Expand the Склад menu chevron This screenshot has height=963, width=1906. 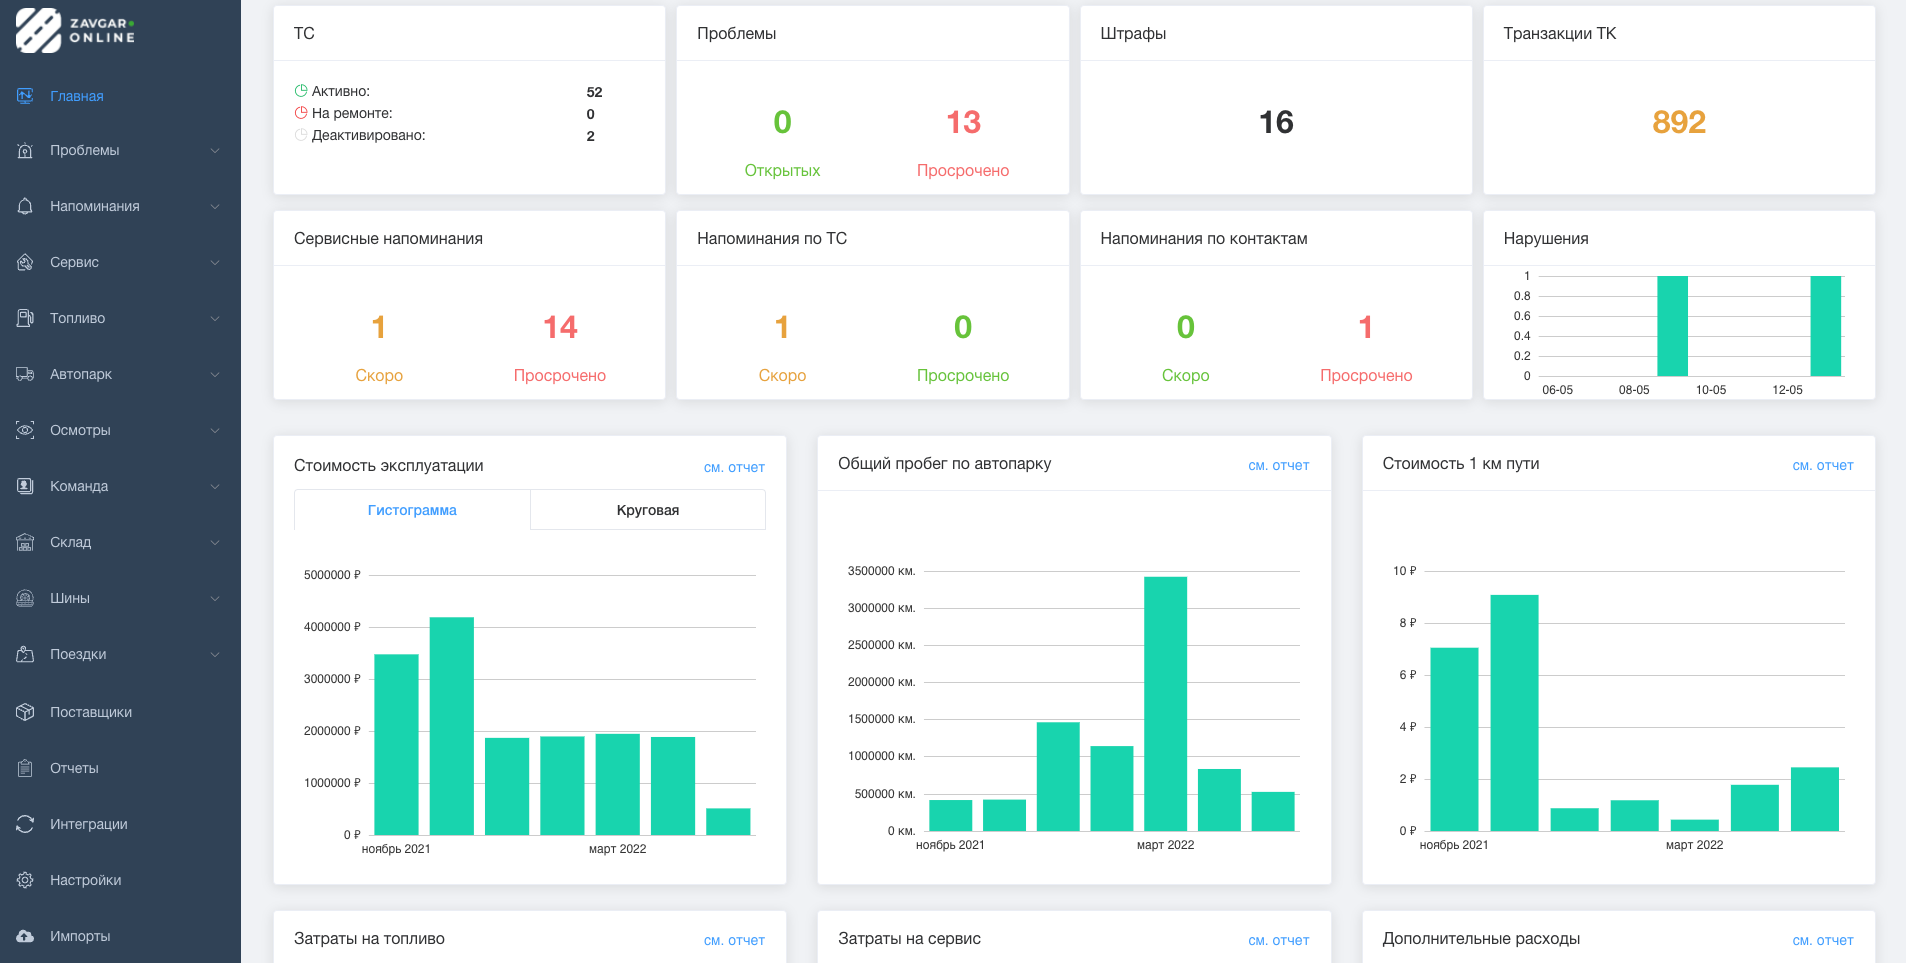click(x=214, y=542)
